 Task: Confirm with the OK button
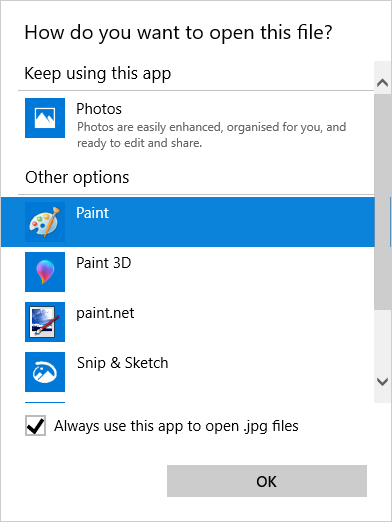pos(267,481)
